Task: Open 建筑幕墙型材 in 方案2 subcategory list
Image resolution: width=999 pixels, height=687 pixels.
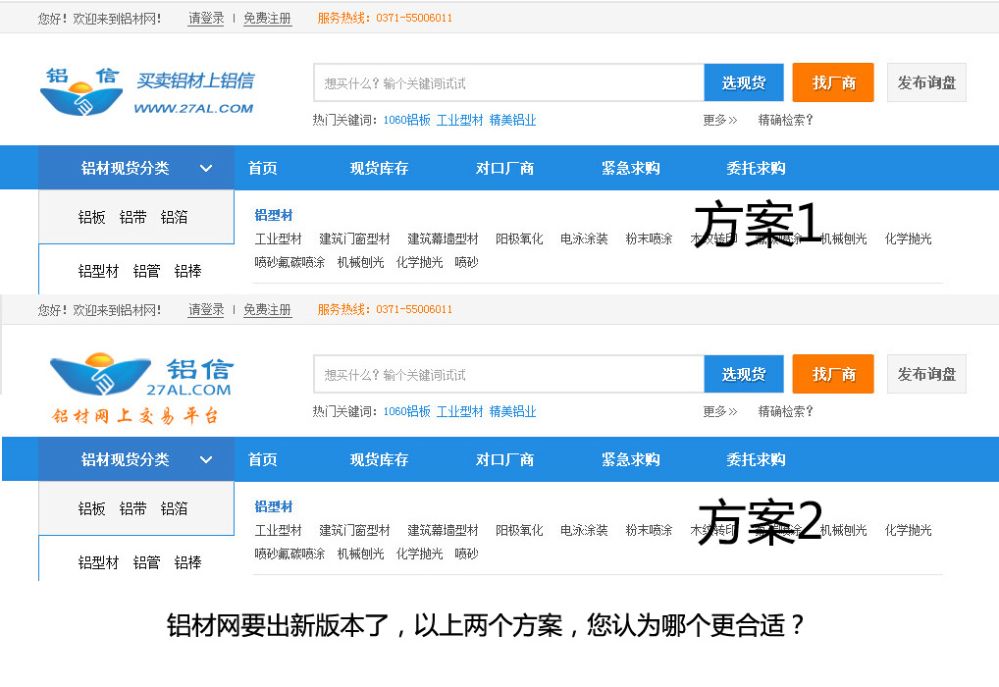Action: pyautogui.click(x=443, y=530)
